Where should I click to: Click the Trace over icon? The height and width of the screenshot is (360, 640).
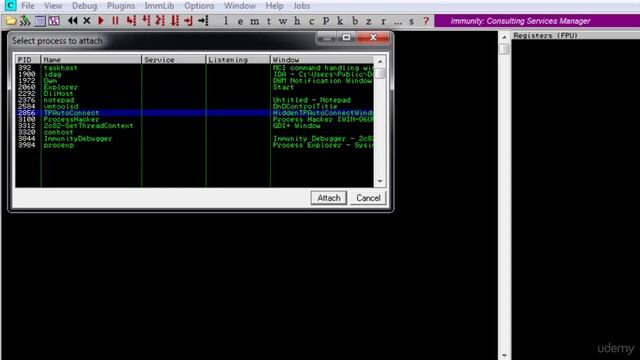click(x=175, y=21)
